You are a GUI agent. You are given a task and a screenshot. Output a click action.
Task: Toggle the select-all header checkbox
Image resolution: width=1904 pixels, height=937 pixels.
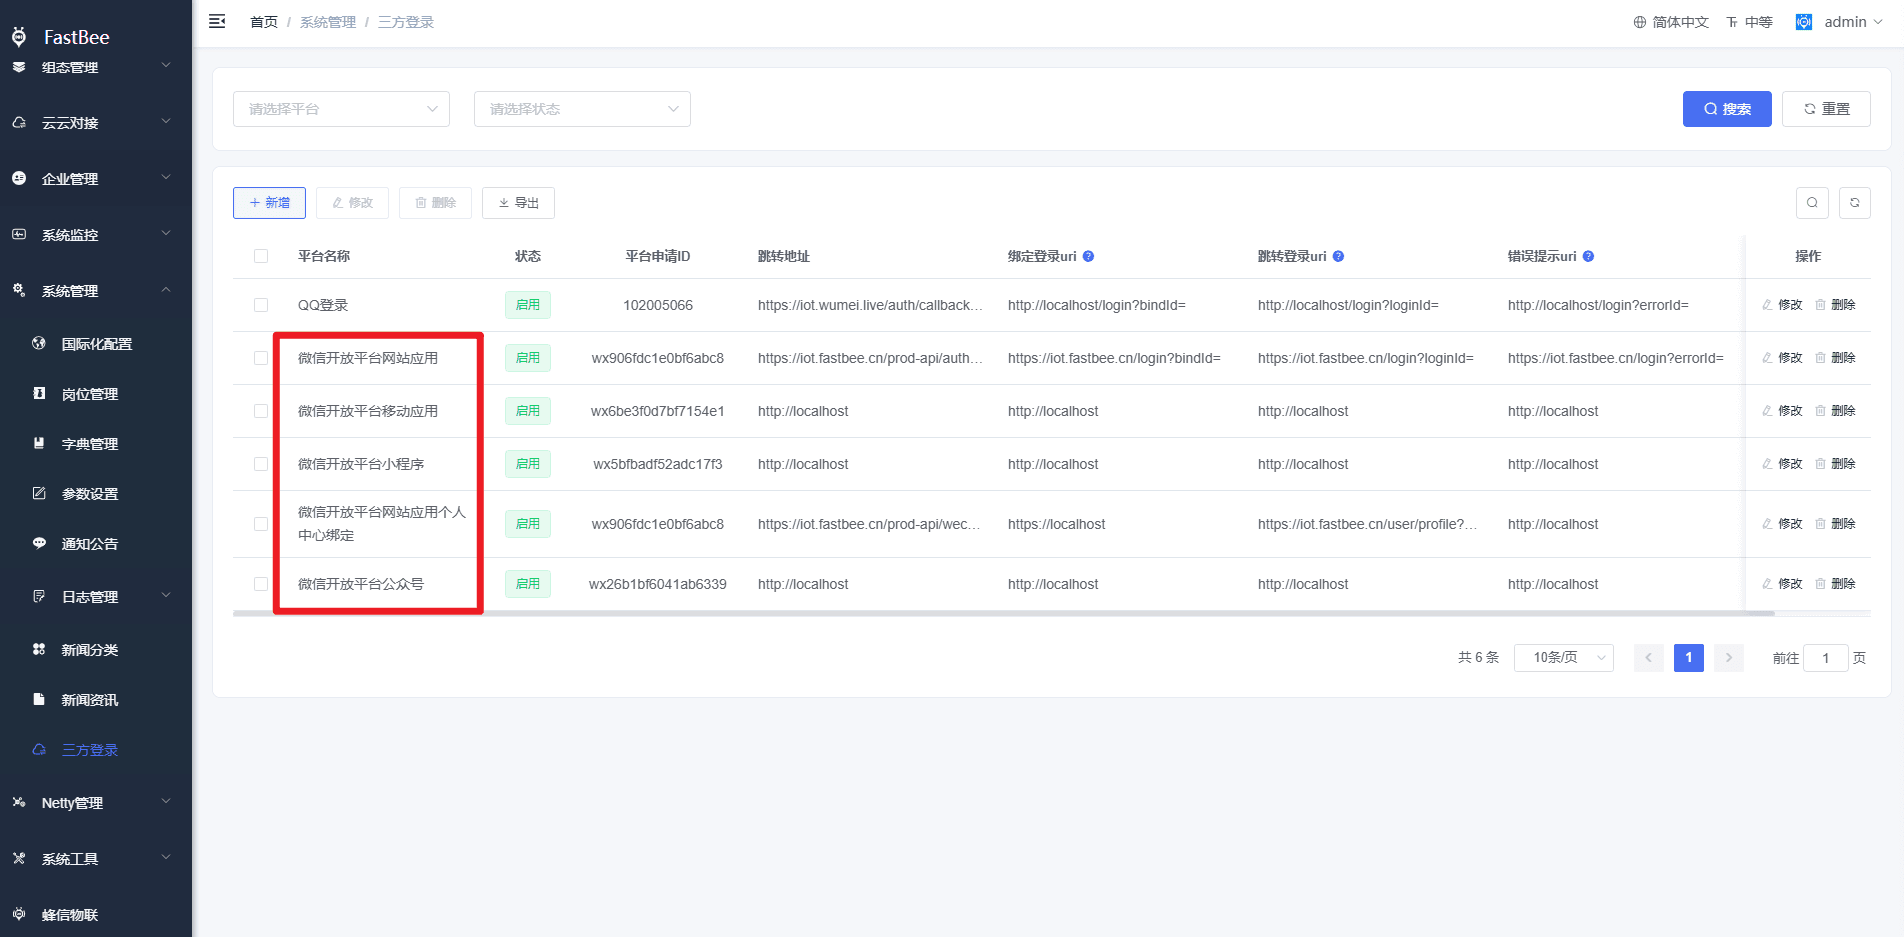point(261,256)
